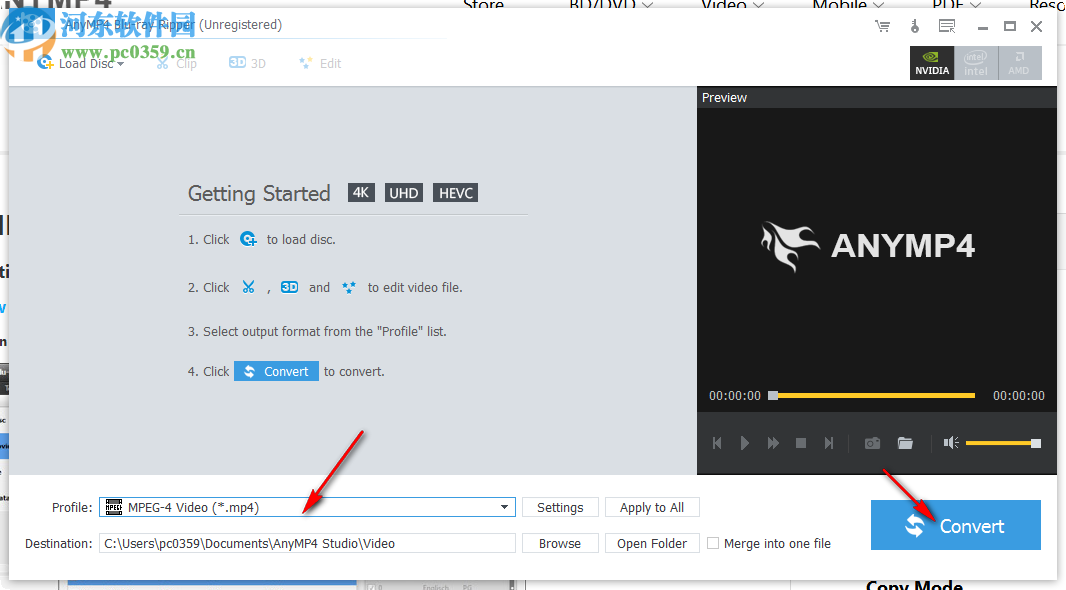Click Open Folder button

(652, 543)
